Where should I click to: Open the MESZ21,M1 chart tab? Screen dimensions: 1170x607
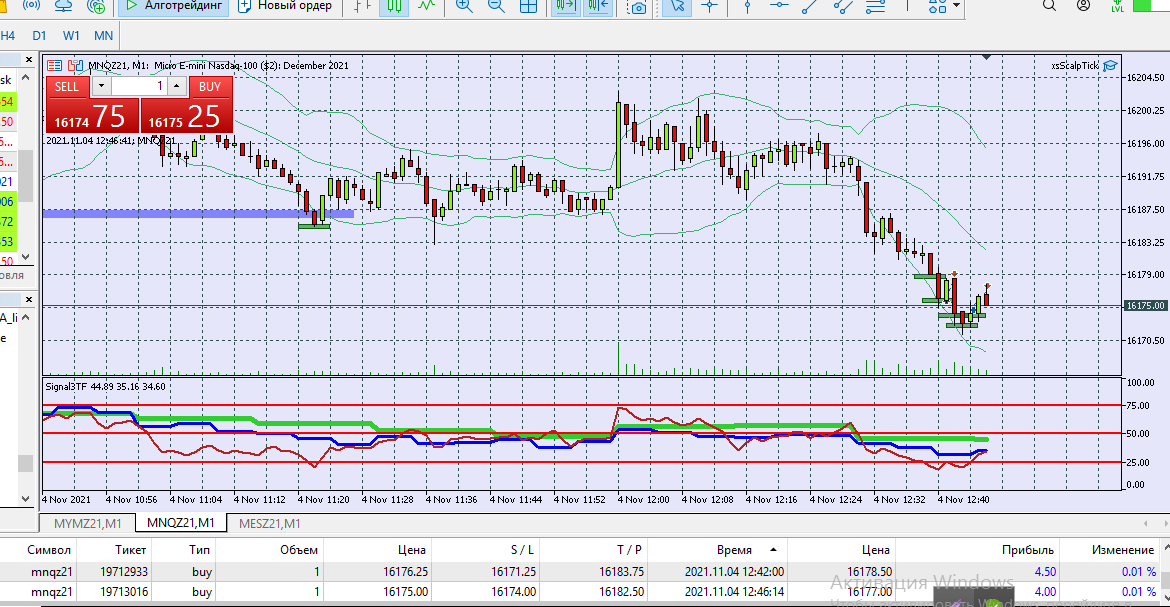click(268, 523)
